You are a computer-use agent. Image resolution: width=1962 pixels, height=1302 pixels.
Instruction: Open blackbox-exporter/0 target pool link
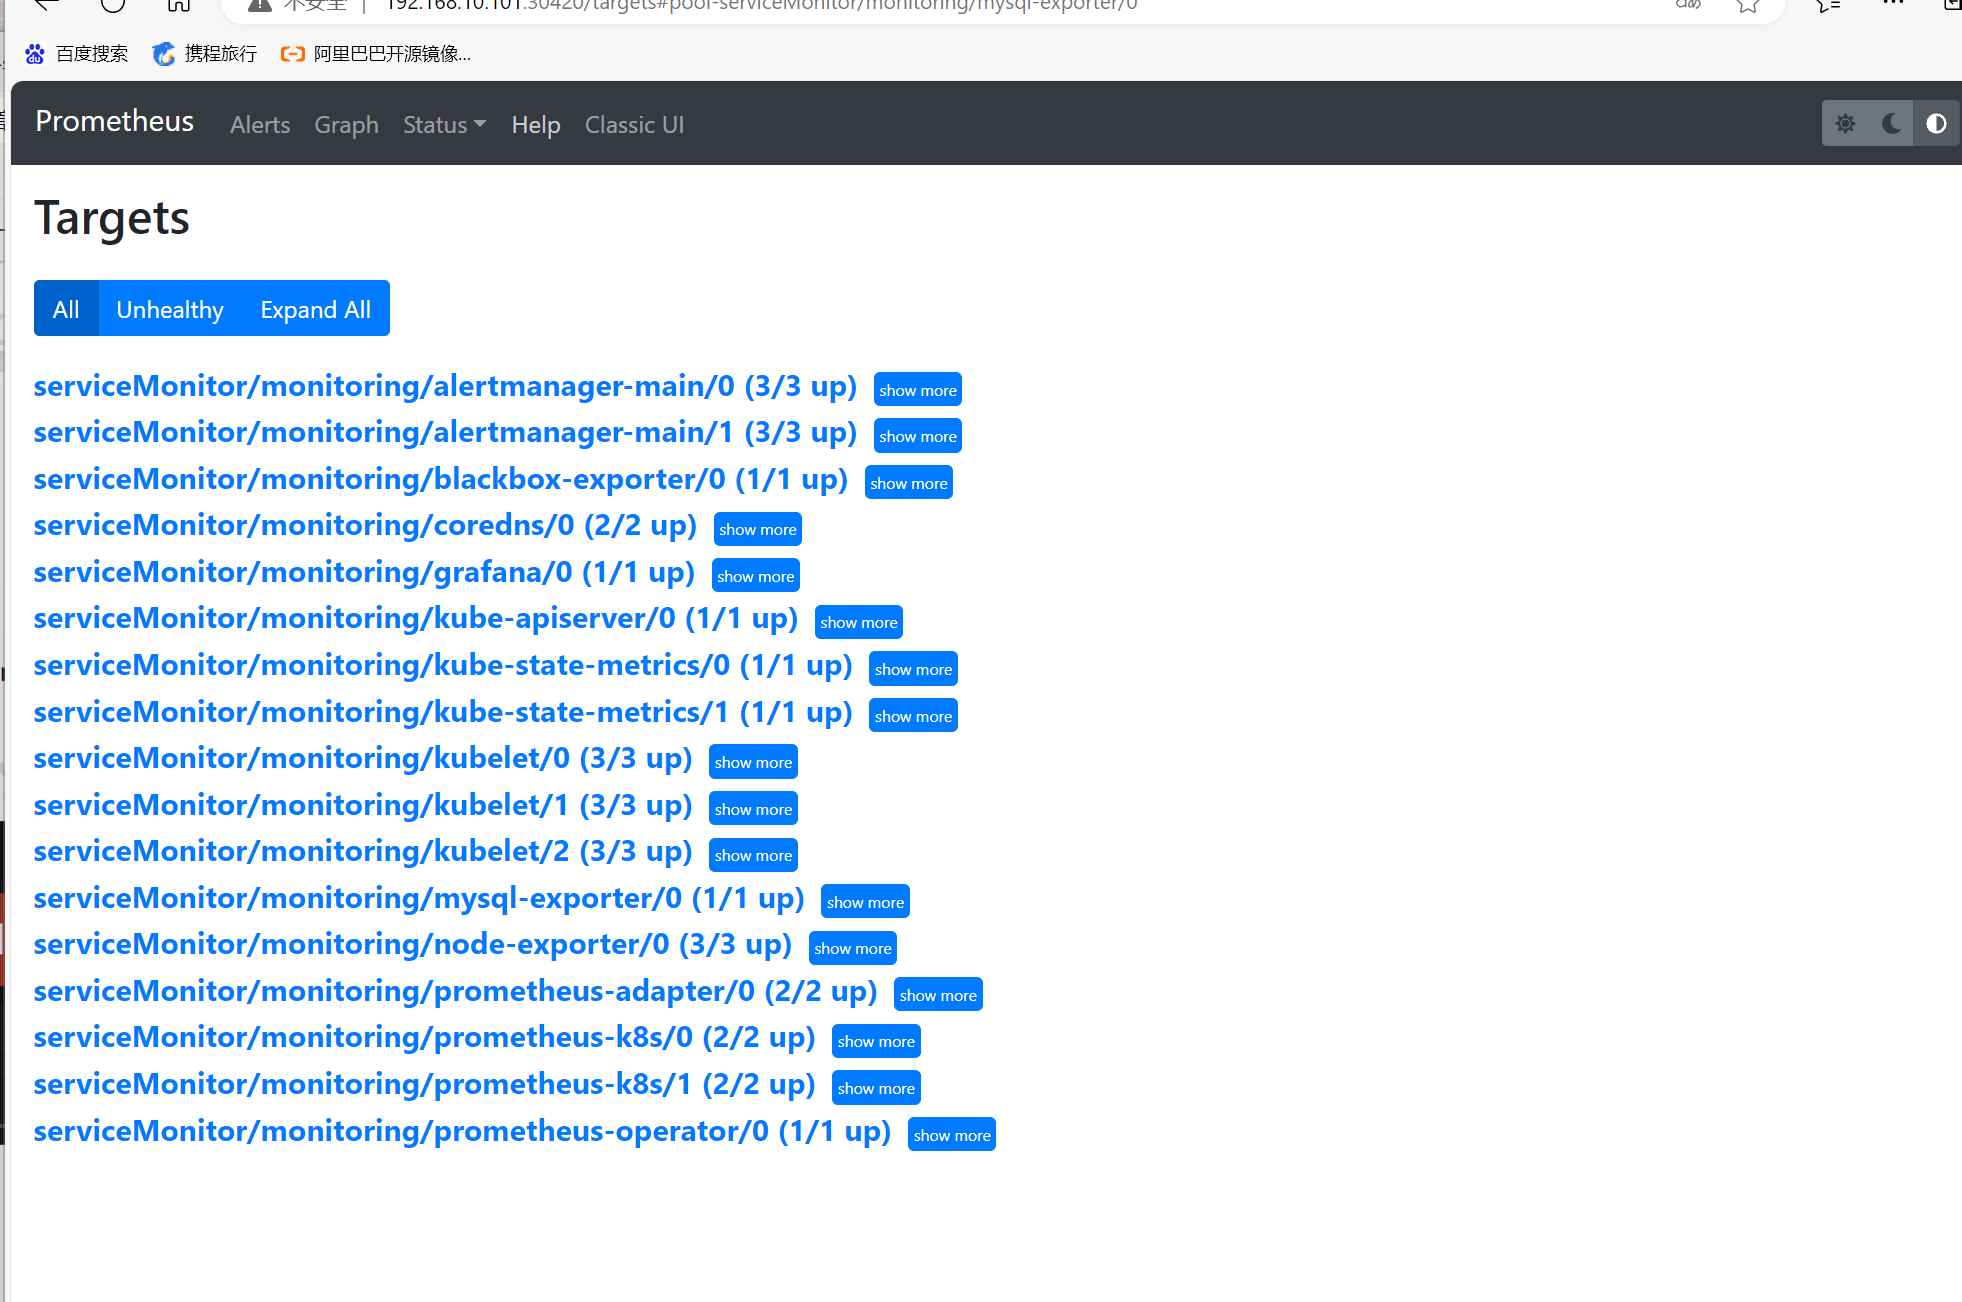click(441, 480)
